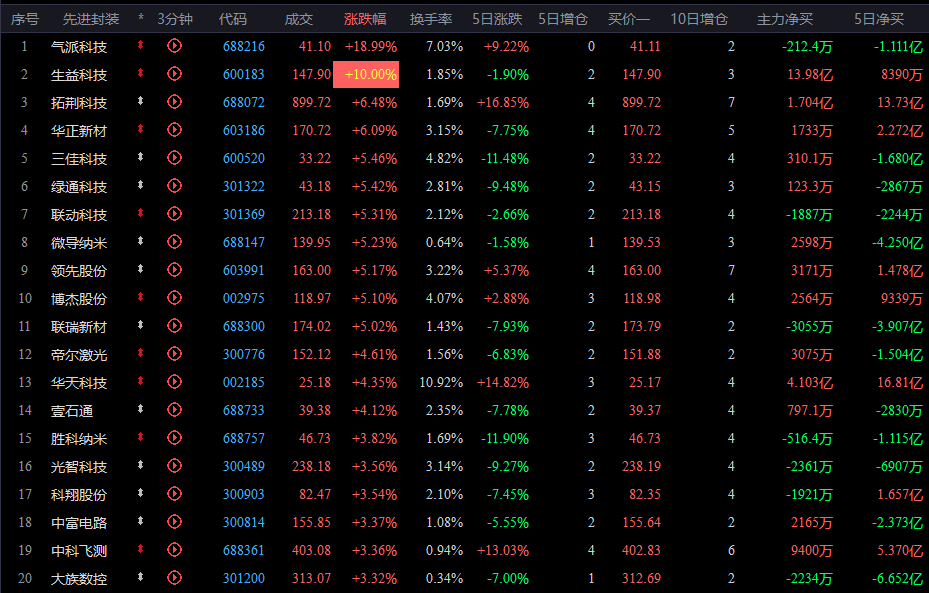Screen dimensions: 929x593
Task: Open 3-minute play icon in 华天科技 row
Action: click(x=174, y=382)
